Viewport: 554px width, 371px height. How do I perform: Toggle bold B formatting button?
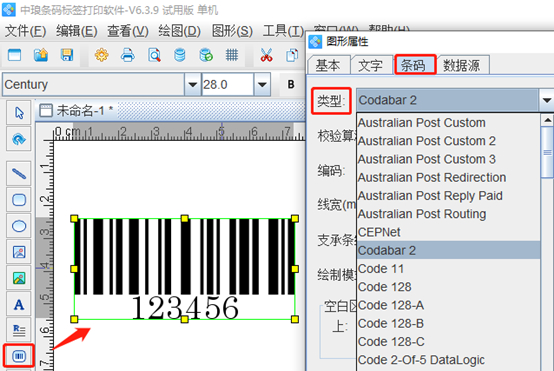pyautogui.click(x=291, y=84)
